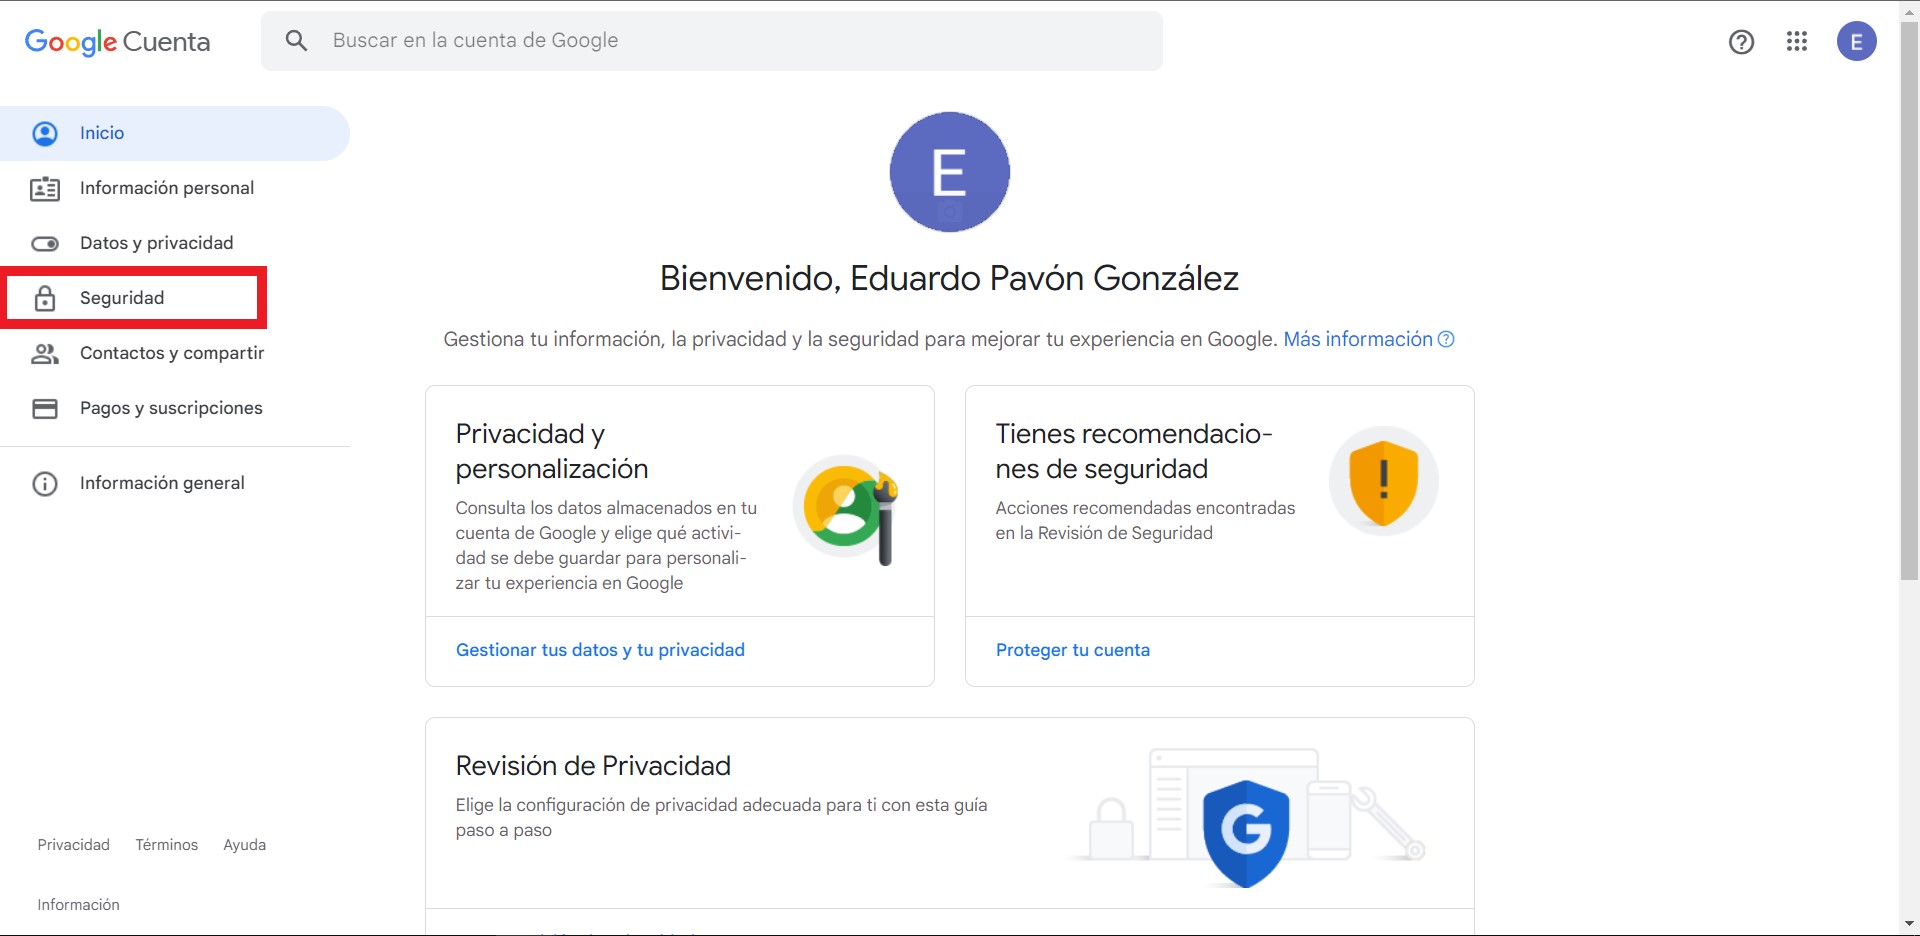Image resolution: width=1920 pixels, height=936 pixels.
Task: Open Información personal in the sidebar
Action: click(175, 188)
